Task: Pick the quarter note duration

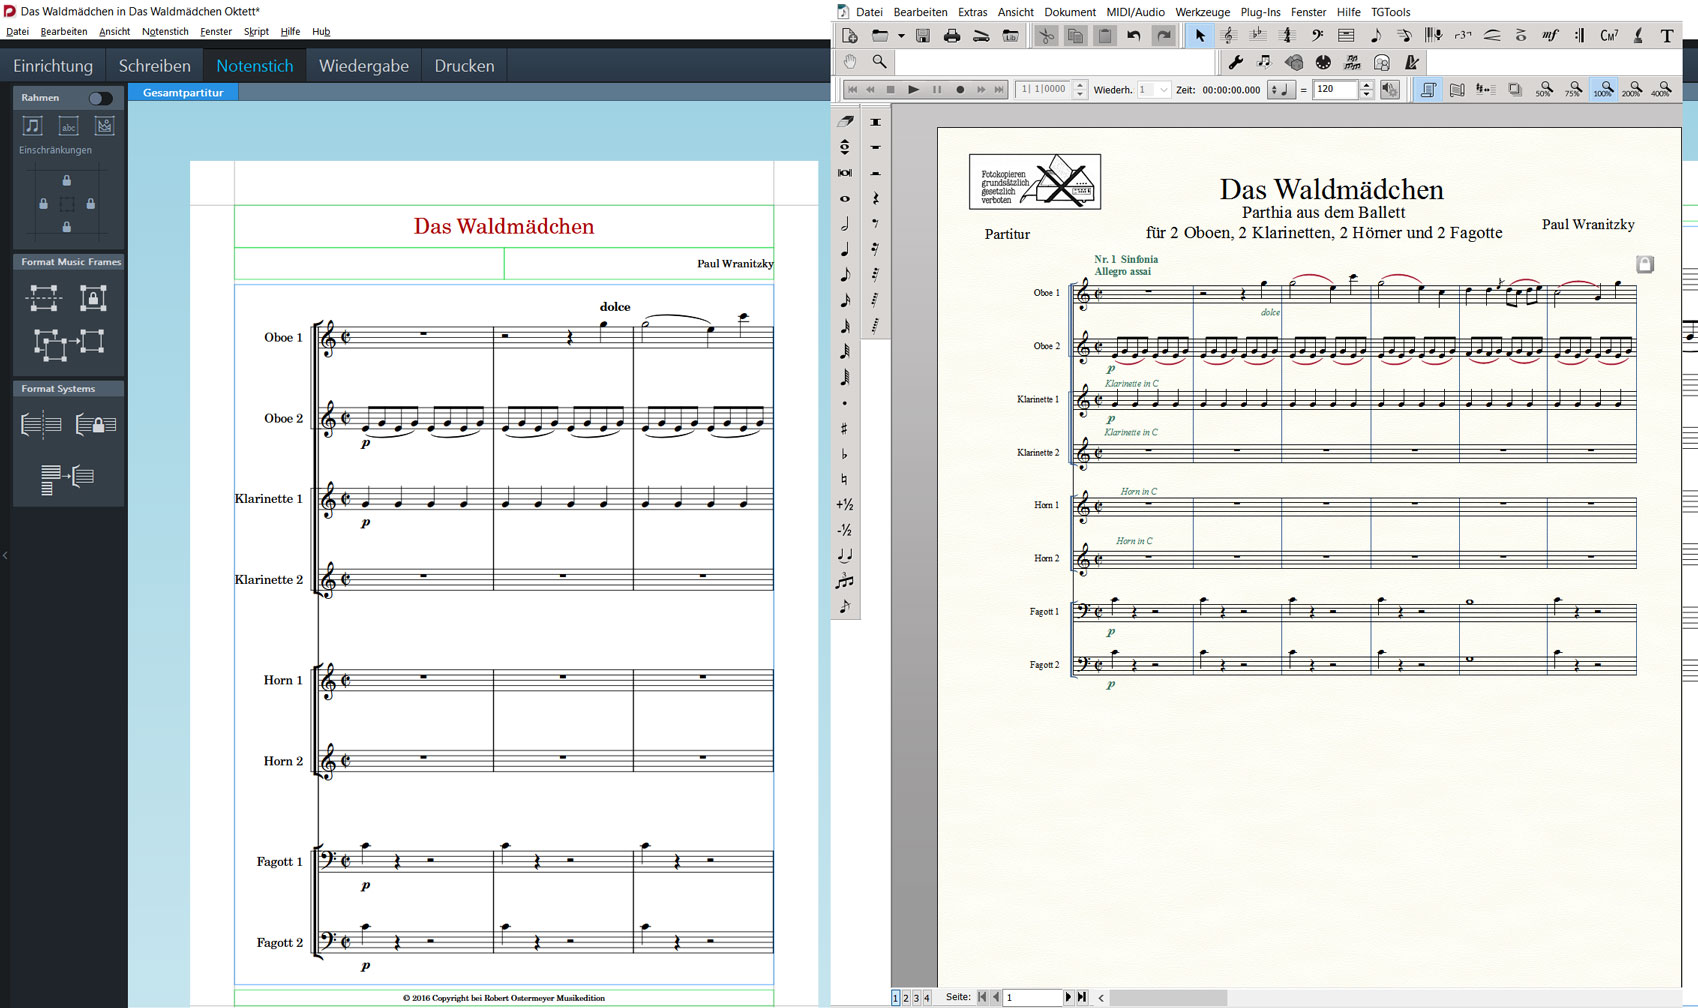Action: tap(845, 250)
